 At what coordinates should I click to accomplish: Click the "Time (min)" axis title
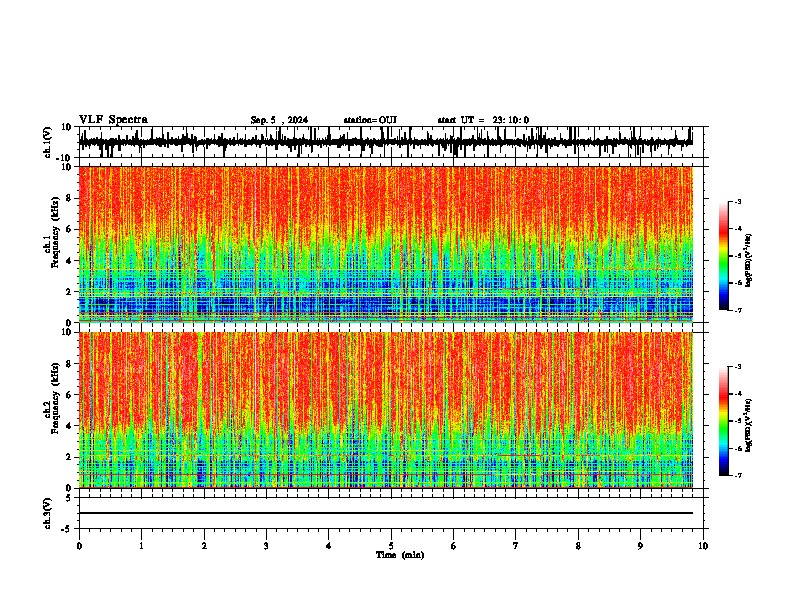click(400, 555)
